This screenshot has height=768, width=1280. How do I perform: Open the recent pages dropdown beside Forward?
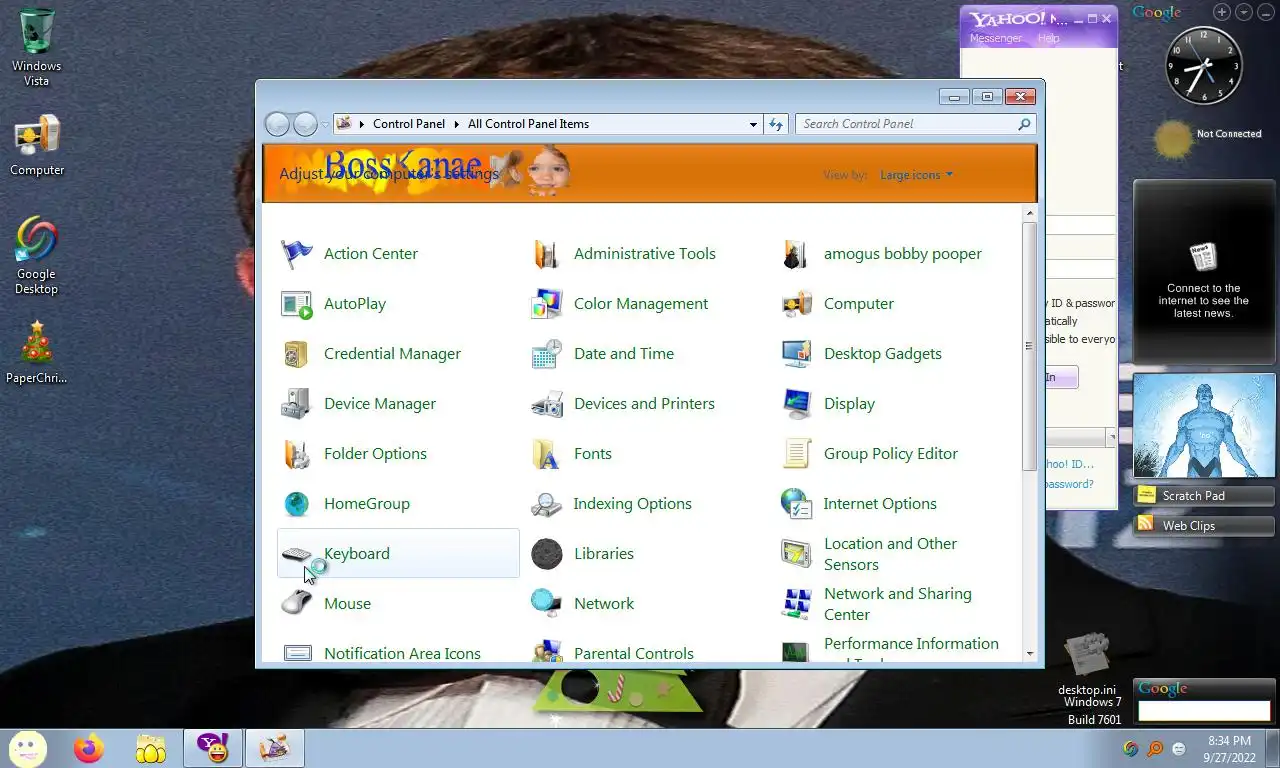tap(325, 125)
